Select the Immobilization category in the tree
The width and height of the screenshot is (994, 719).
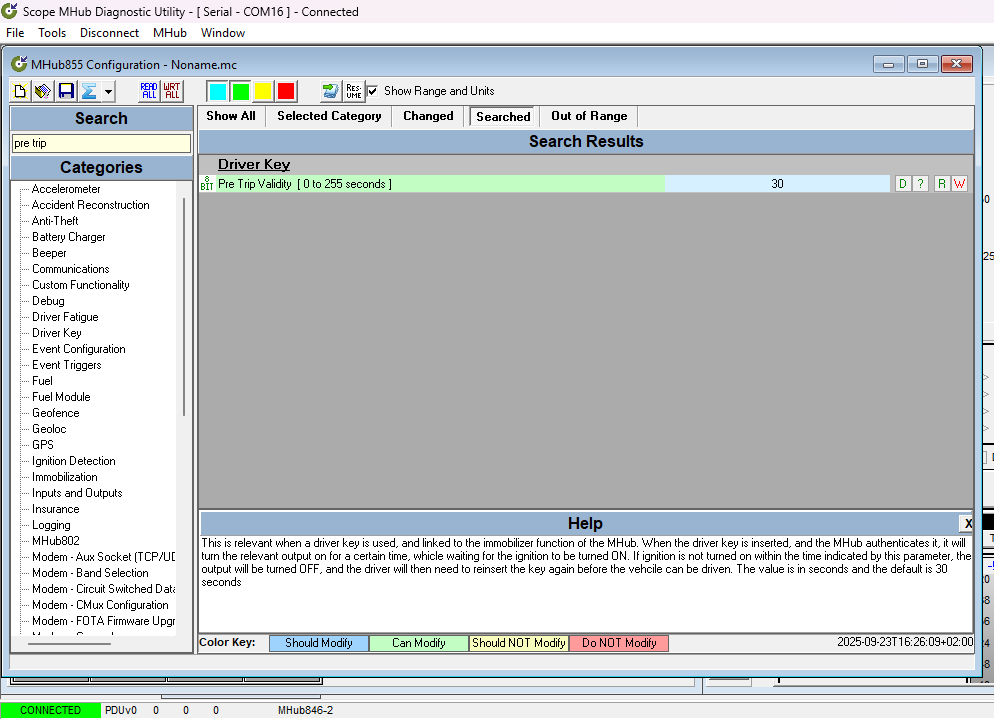pos(64,477)
